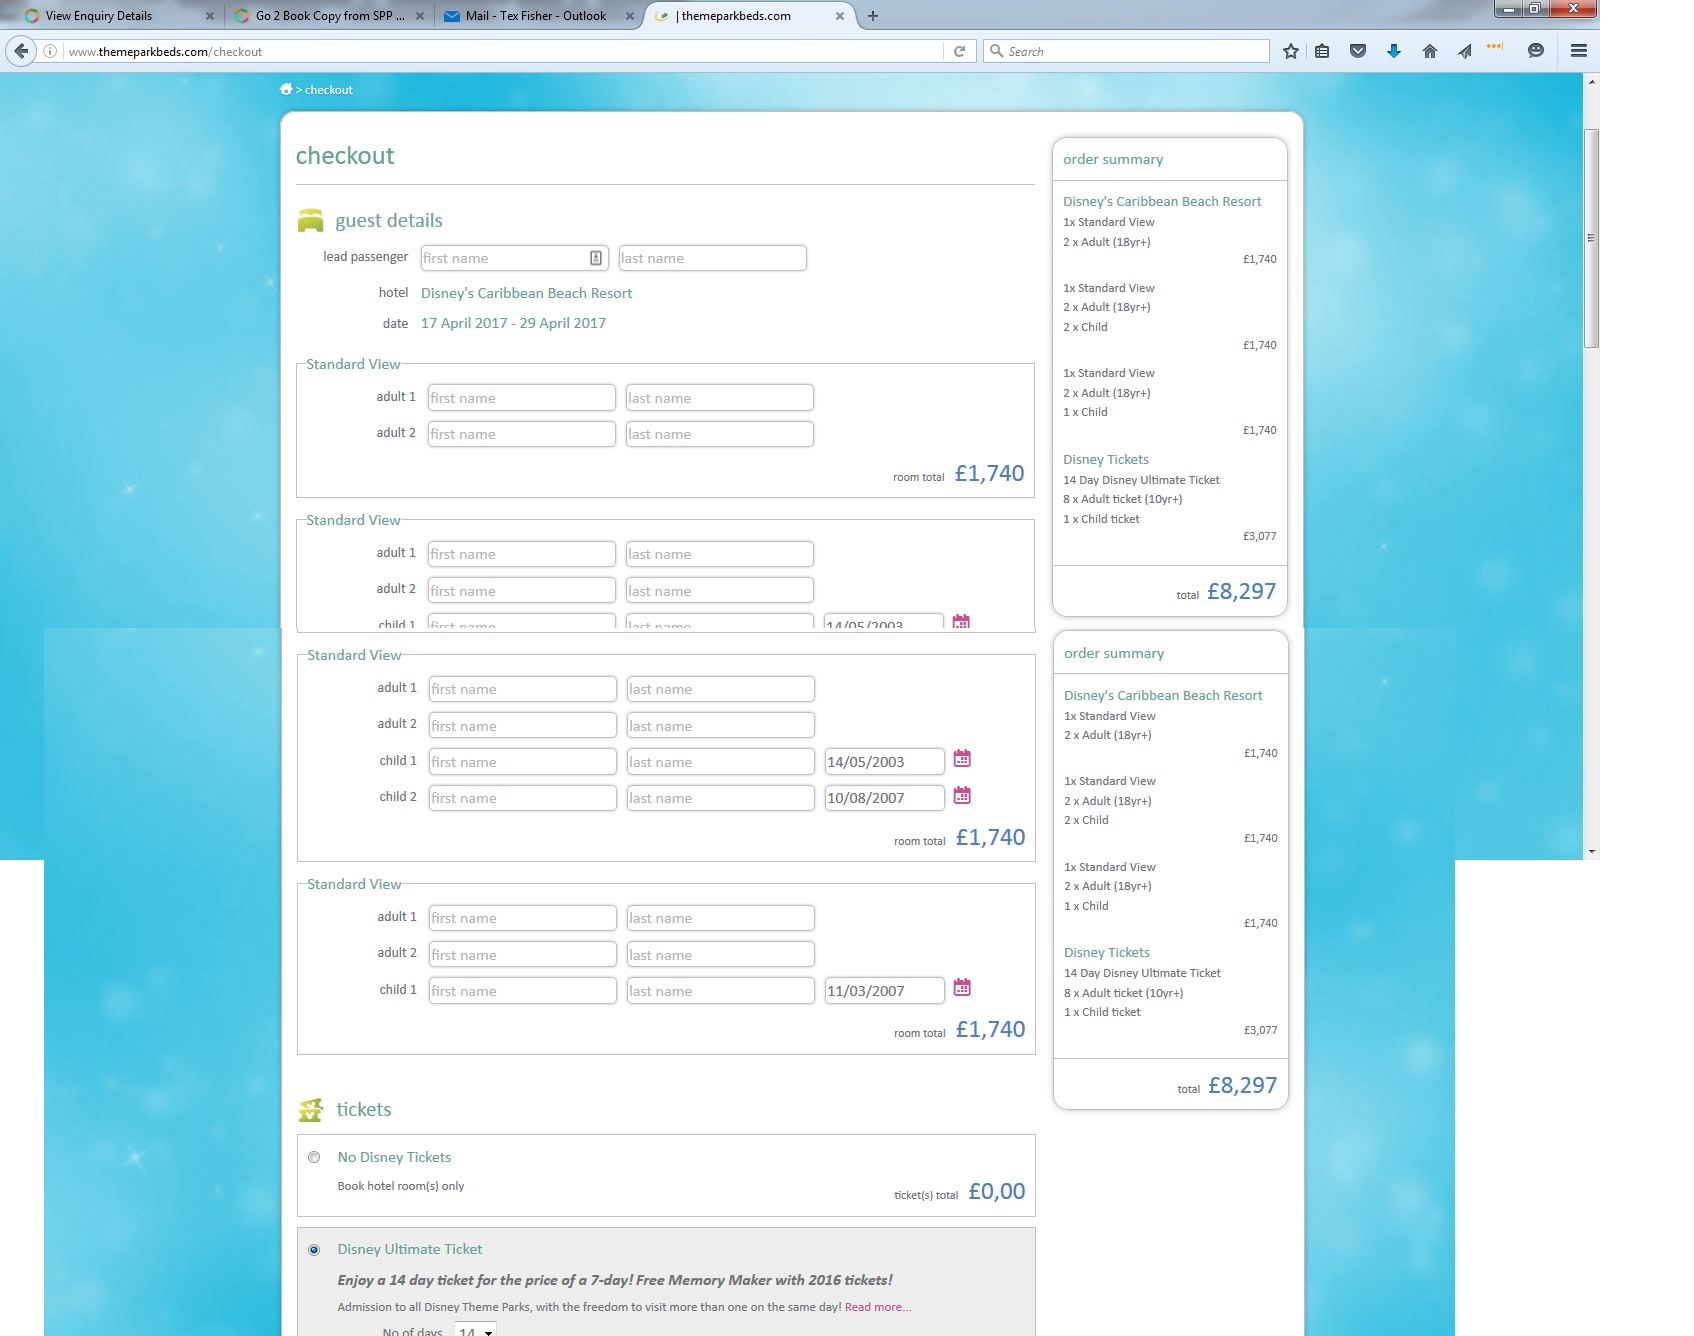Viewport: 1694px width, 1336px height.
Task: Expand the No of days dropdown
Action: point(475,1330)
